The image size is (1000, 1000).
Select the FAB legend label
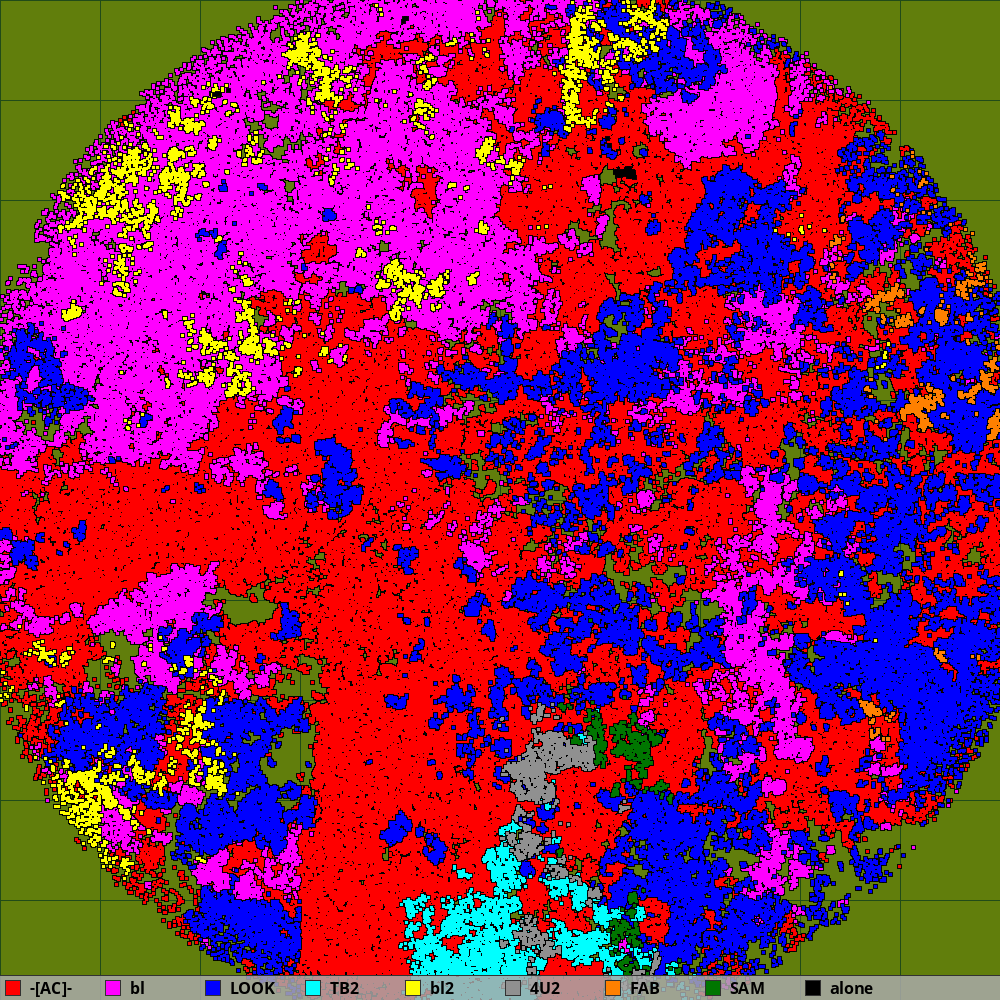pyautogui.click(x=644, y=988)
